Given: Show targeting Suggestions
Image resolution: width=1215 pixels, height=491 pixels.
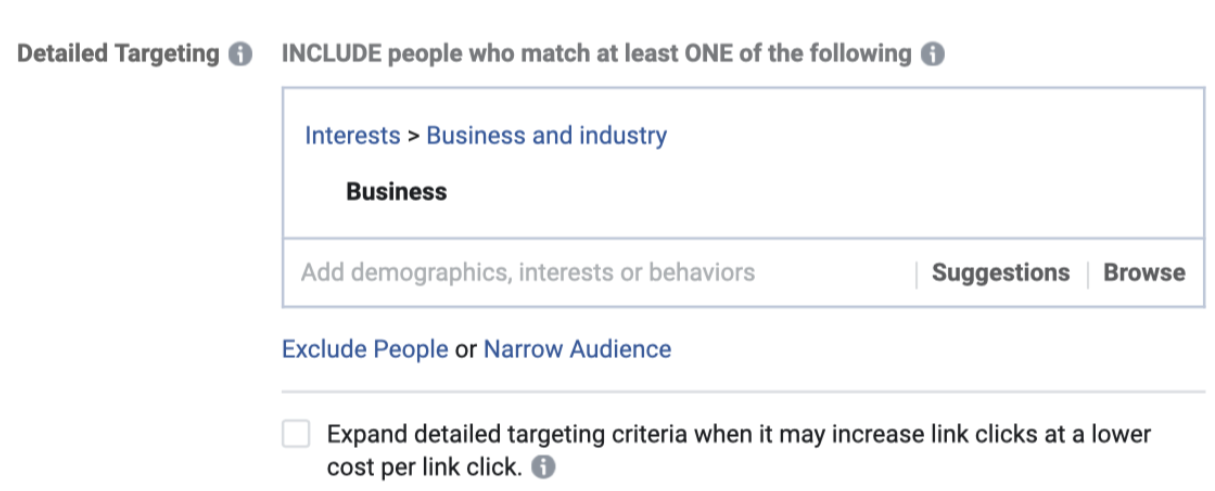Looking at the screenshot, I should [1000, 273].
